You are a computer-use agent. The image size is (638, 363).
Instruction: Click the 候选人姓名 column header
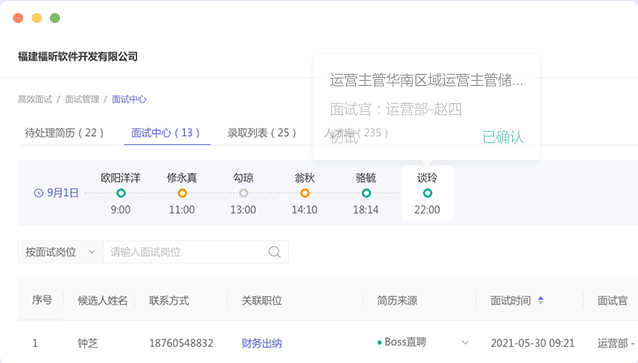(103, 300)
